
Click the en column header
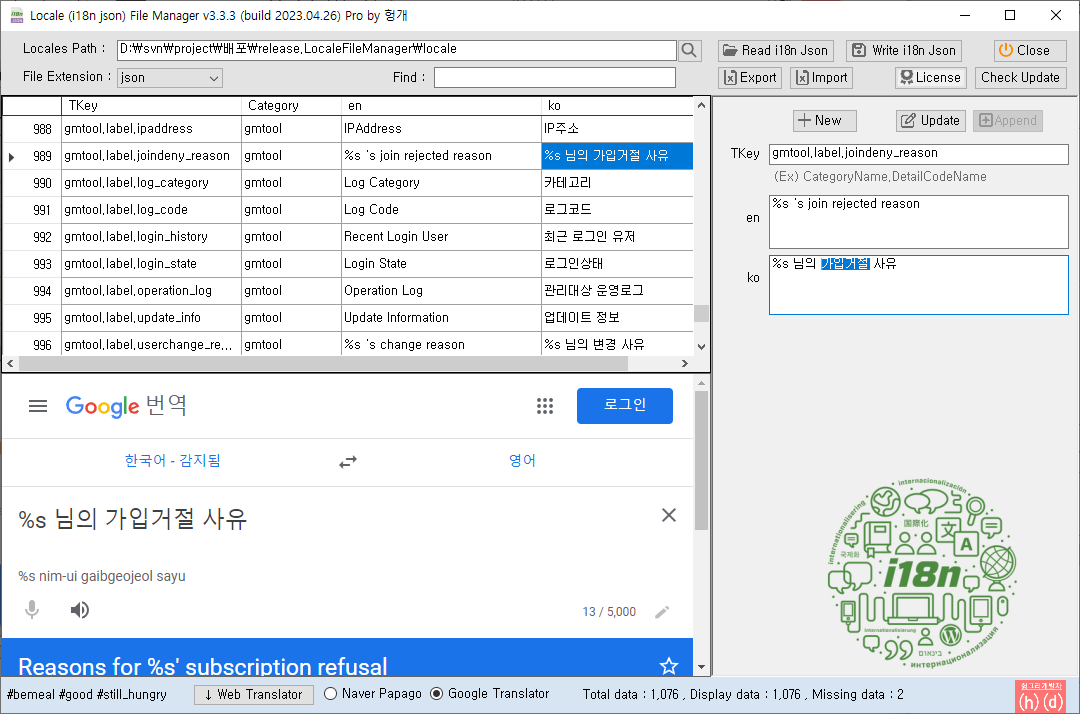pos(442,105)
